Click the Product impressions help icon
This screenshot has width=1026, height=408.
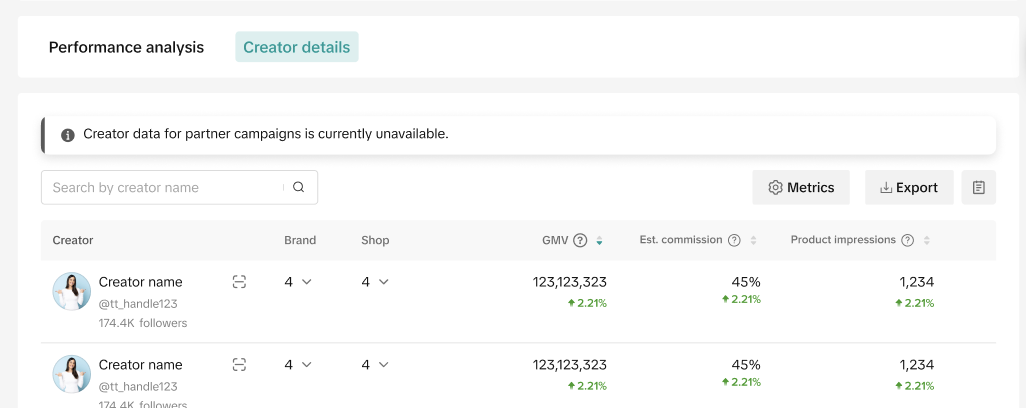(908, 240)
